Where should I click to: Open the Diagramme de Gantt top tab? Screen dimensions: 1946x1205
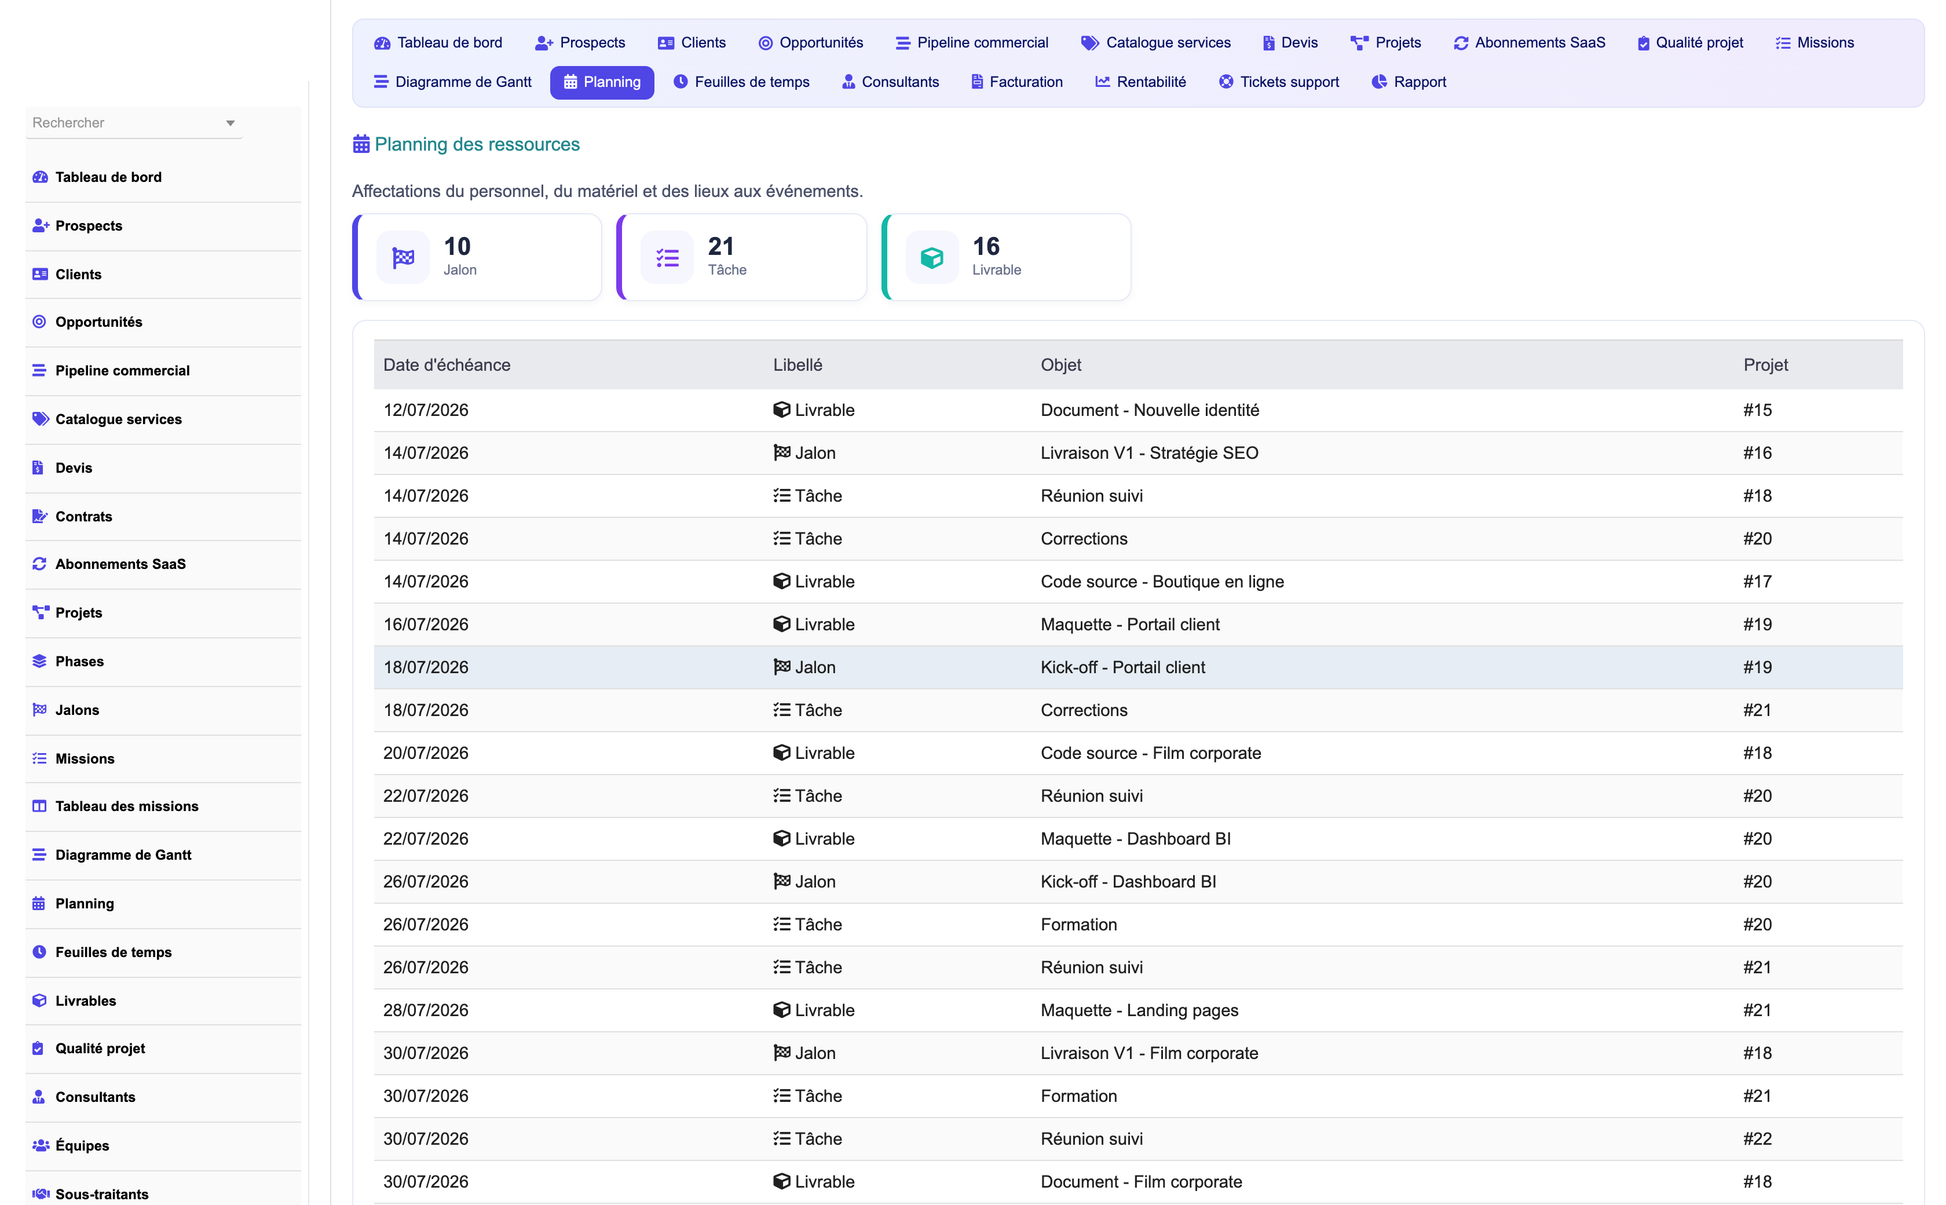pos(452,82)
